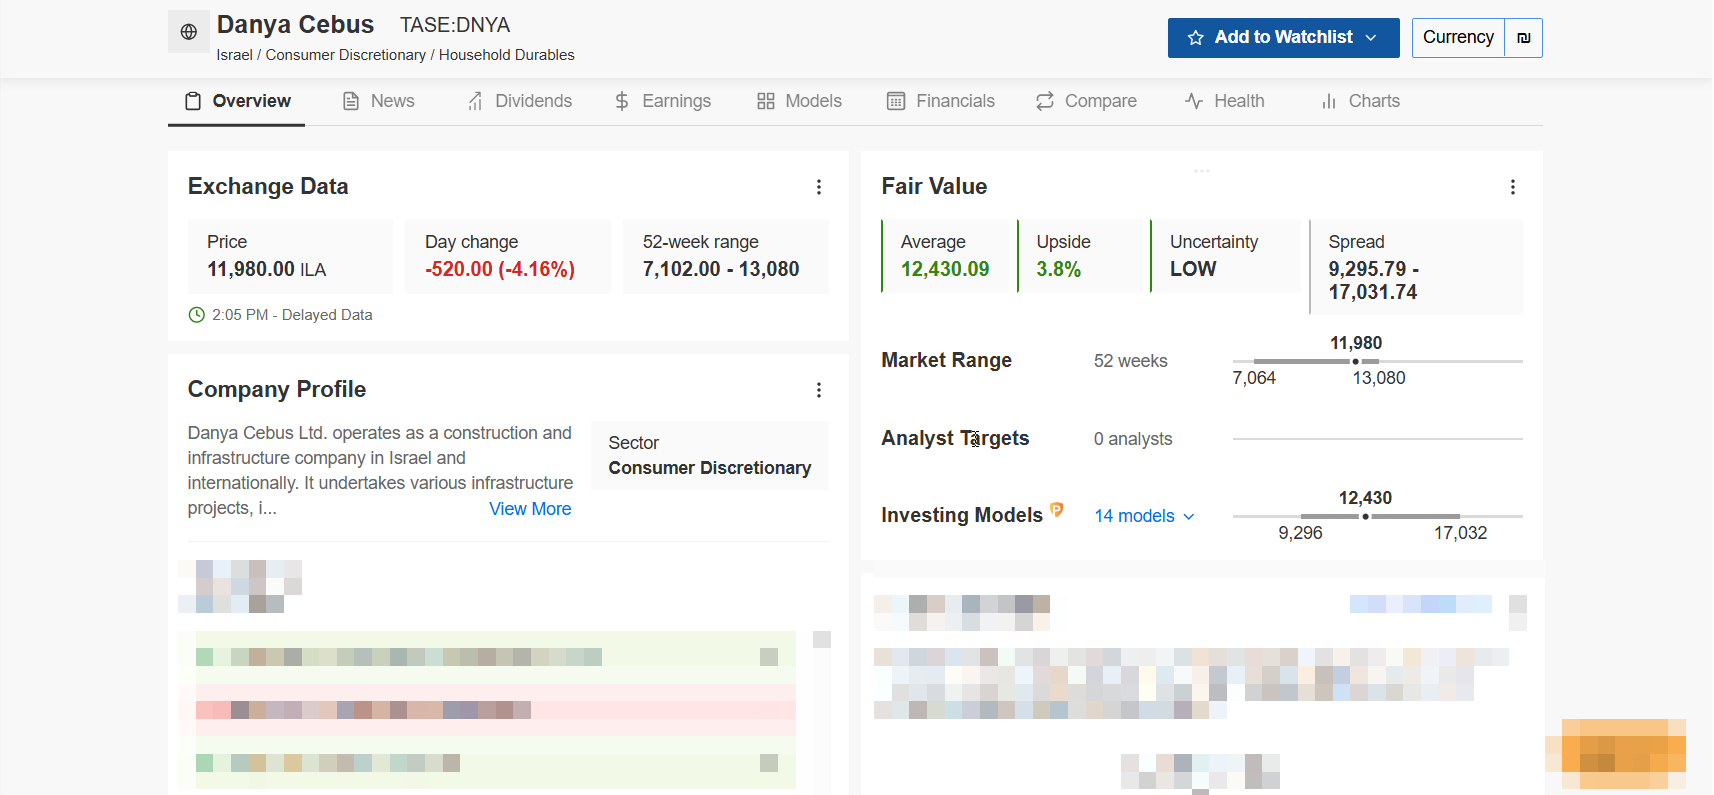Viewport: 1714px width, 795px height.
Task: Open the Earnings tab
Action: click(662, 101)
